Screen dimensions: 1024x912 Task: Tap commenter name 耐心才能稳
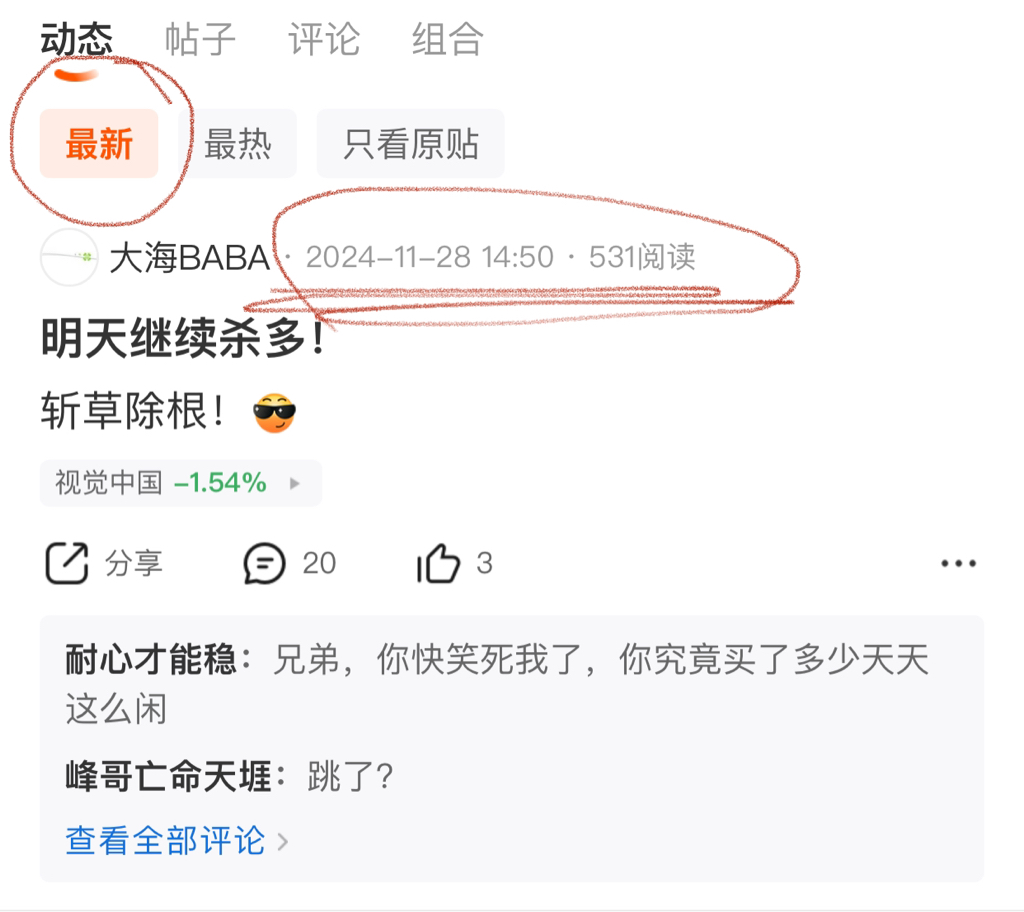tap(151, 659)
